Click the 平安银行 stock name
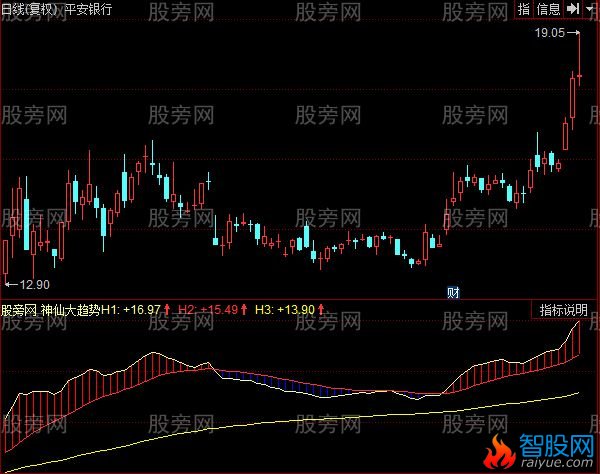 [88, 9]
